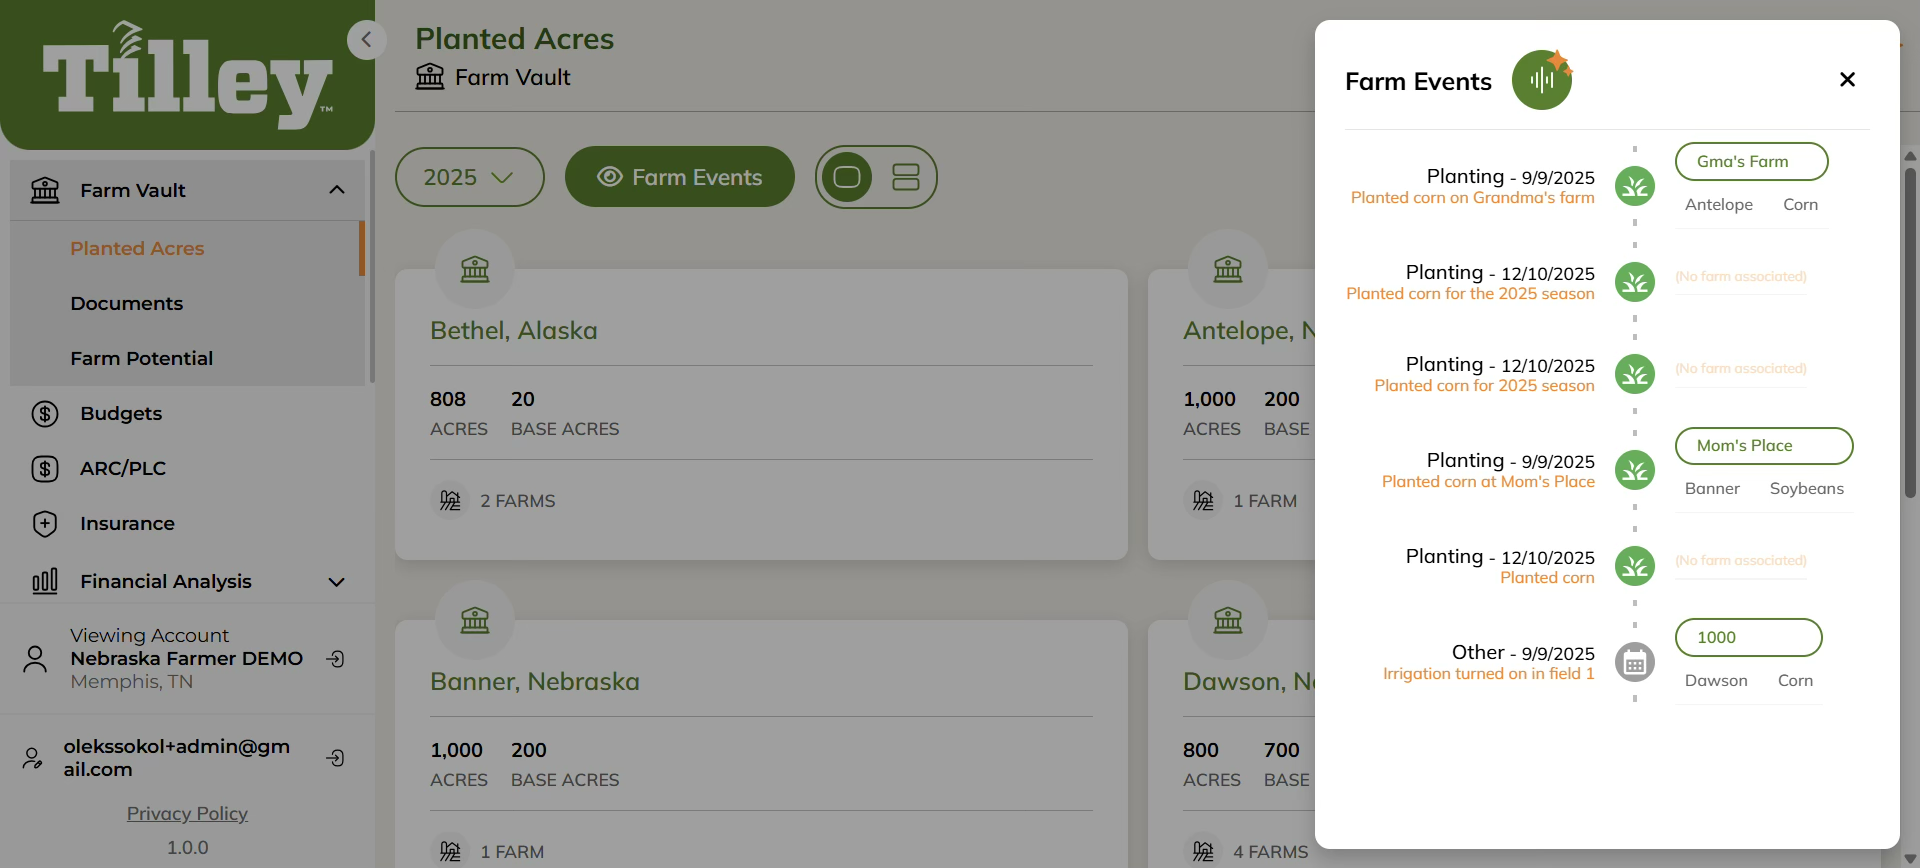Click the Farm Vault bank icon in sidebar
The height and width of the screenshot is (868, 1920).
click(45, 190)
